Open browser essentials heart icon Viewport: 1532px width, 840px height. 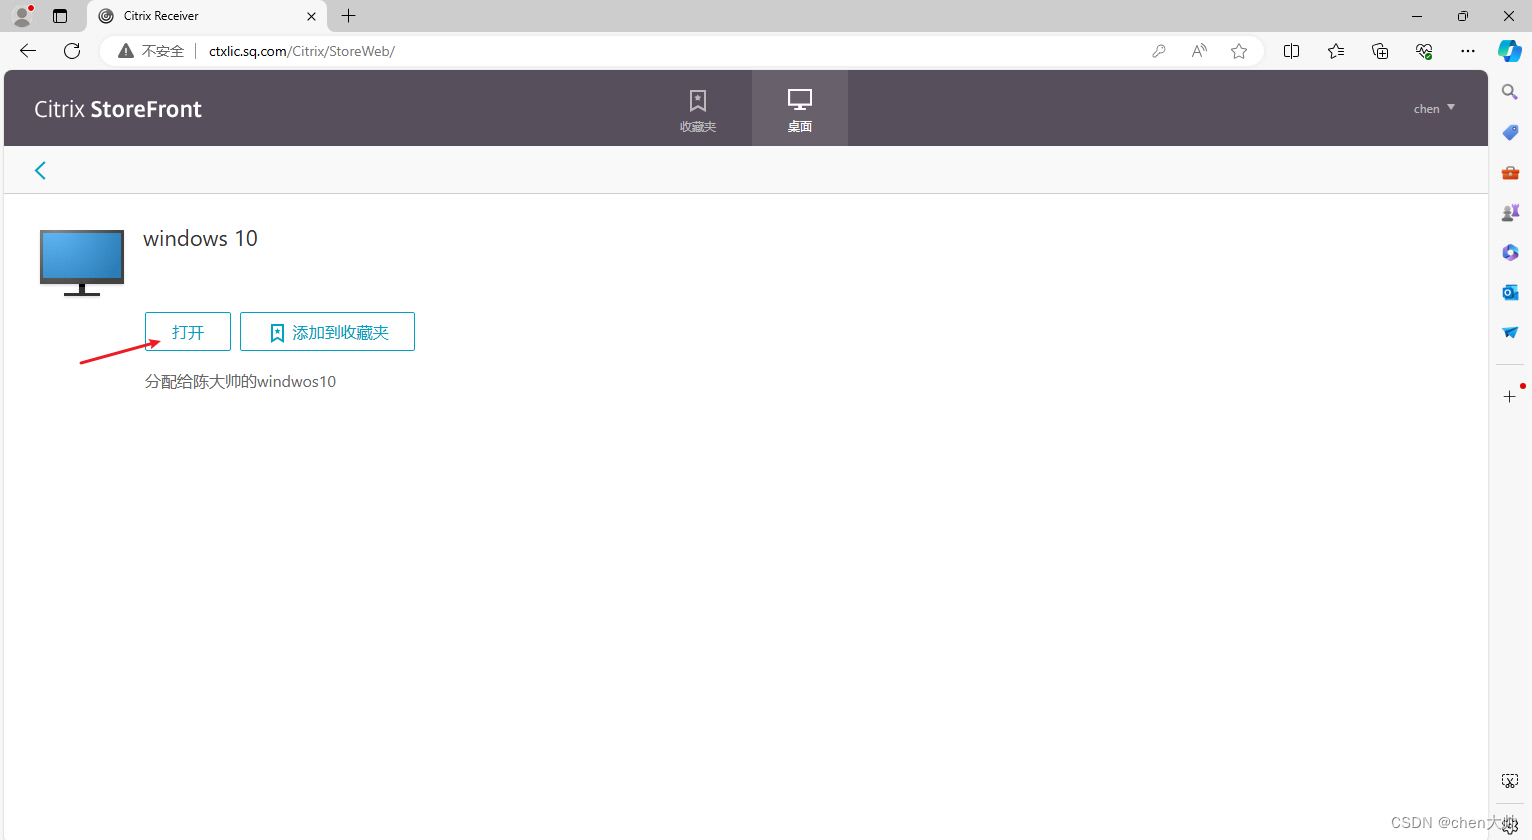pos(1424,51)
